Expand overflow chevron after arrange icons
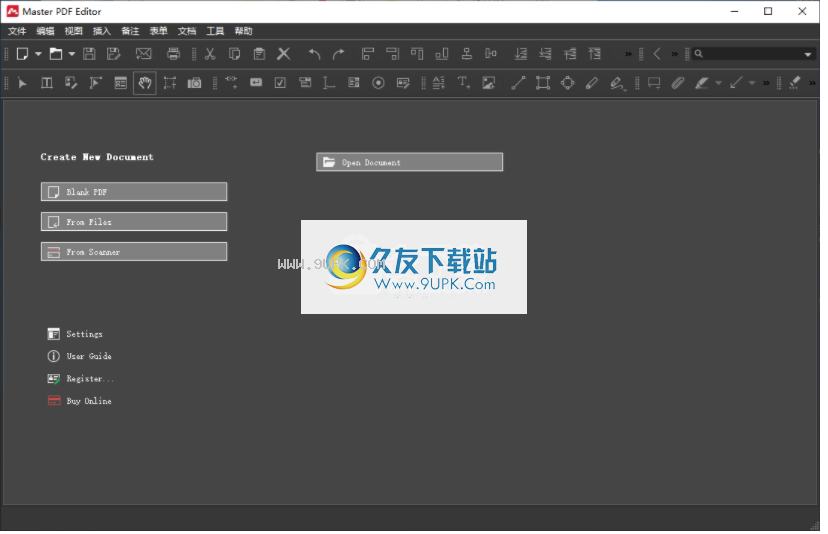Image resolution: width=828 pixels, height=534 pixels. point(628,54)
